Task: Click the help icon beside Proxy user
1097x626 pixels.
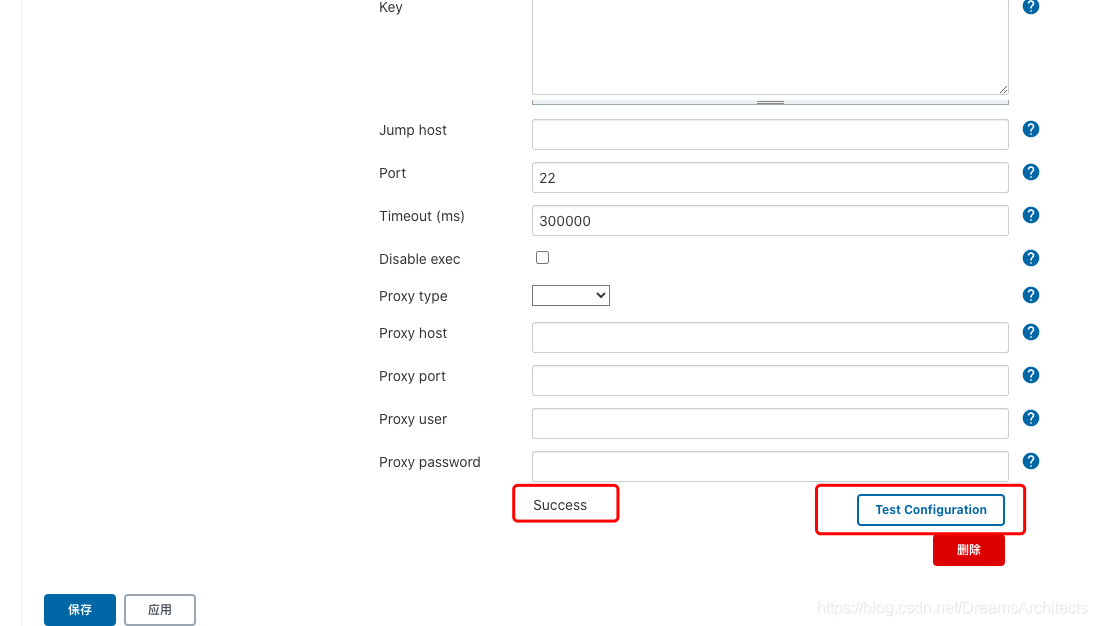Action: (x=1031, y=418)
